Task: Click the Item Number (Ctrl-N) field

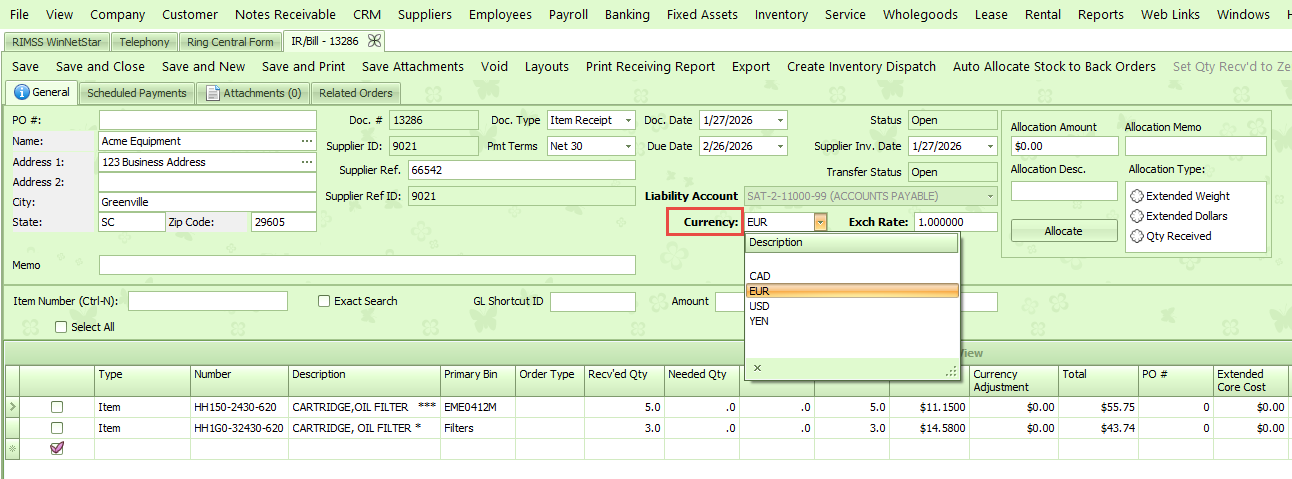Action: point(208,301)
